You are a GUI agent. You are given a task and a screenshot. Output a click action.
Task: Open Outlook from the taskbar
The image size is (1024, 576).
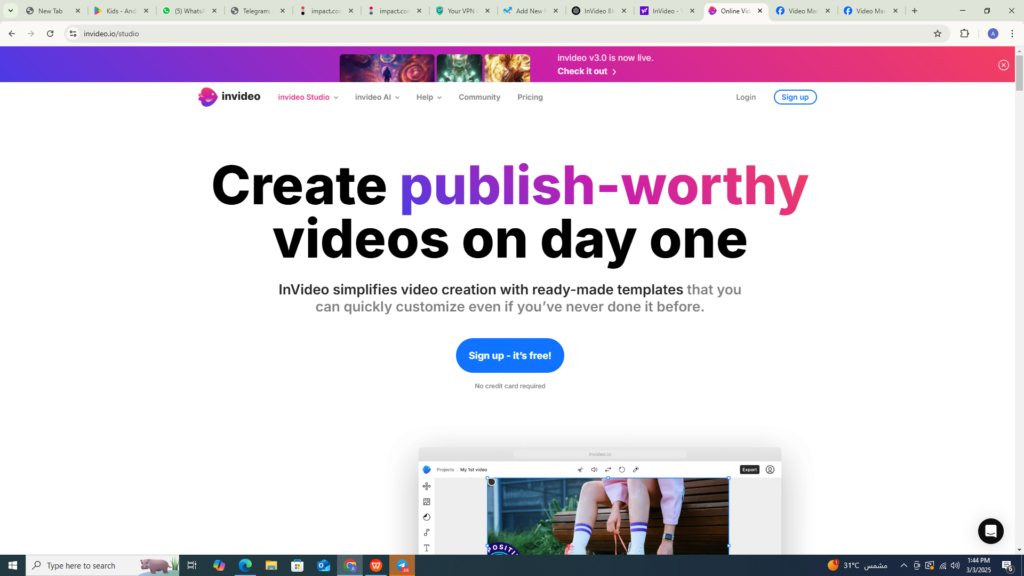click(323, 566)
